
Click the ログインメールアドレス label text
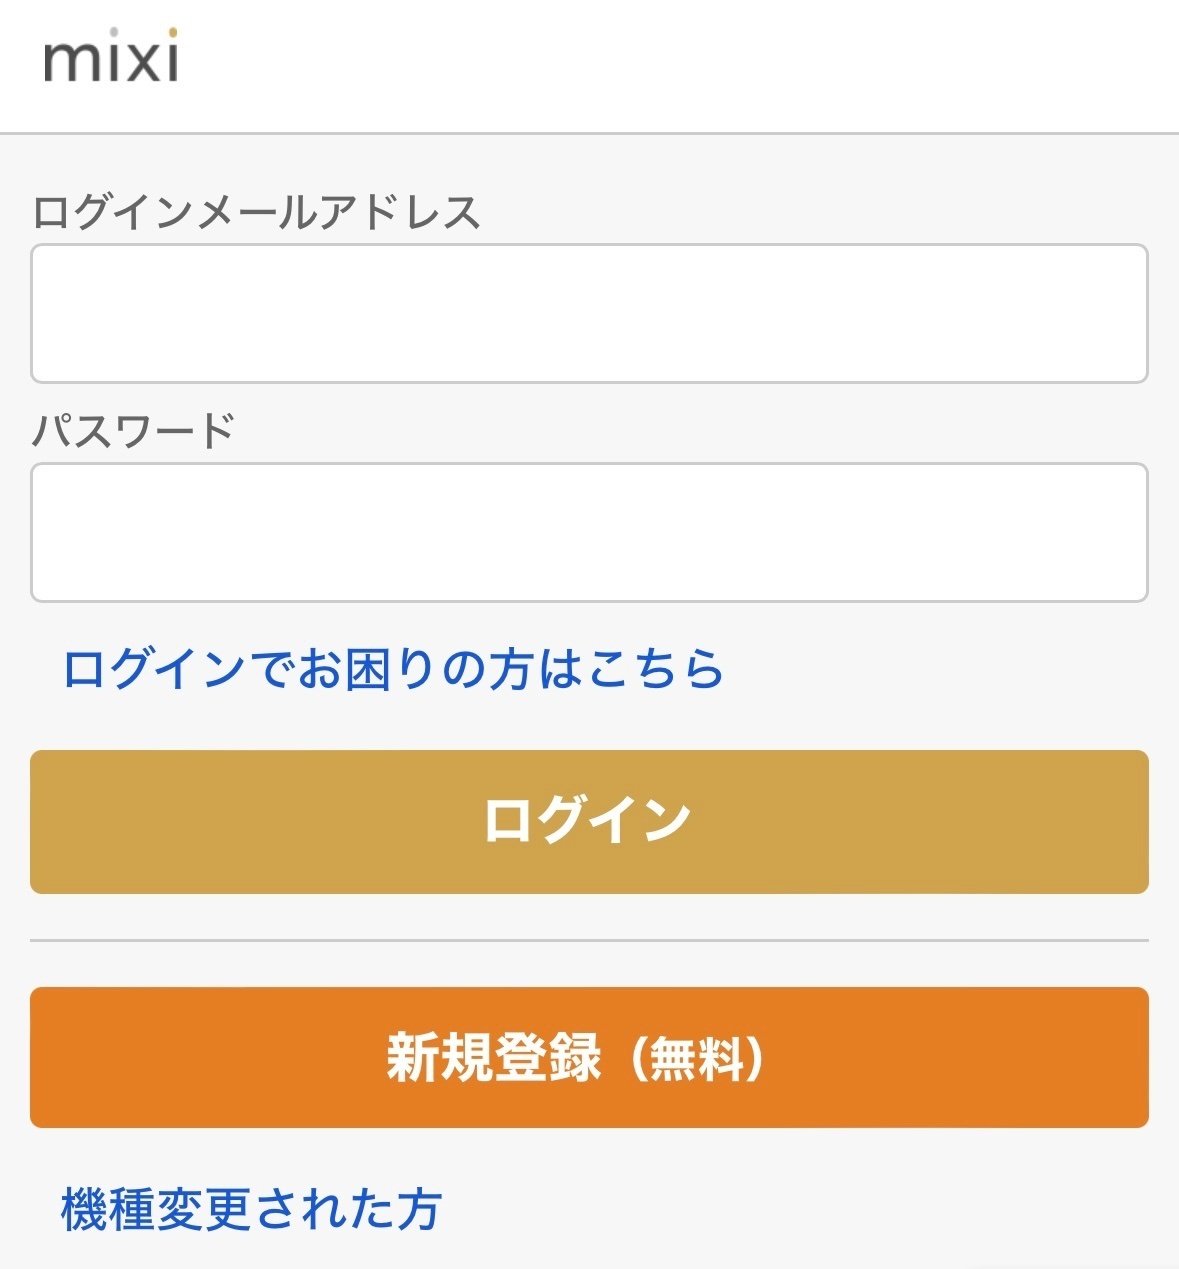tap(256, 213)
